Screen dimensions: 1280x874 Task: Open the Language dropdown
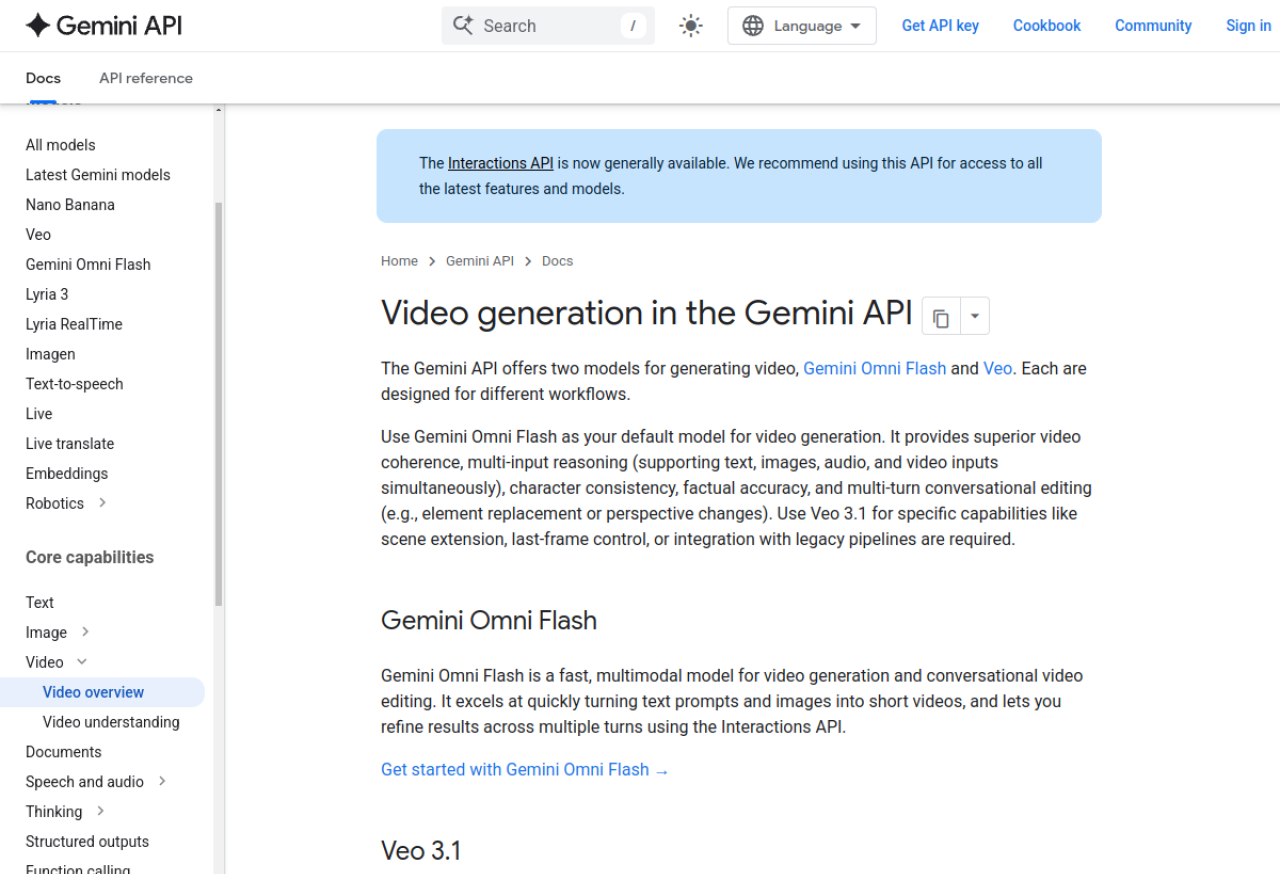pos(802,26)
